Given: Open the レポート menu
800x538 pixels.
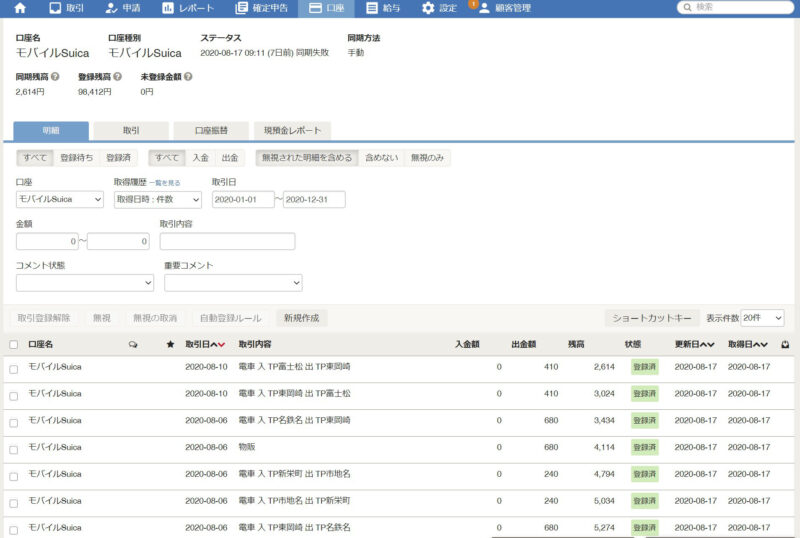Looking at the screenshot, I should click(x=188, y=8).
